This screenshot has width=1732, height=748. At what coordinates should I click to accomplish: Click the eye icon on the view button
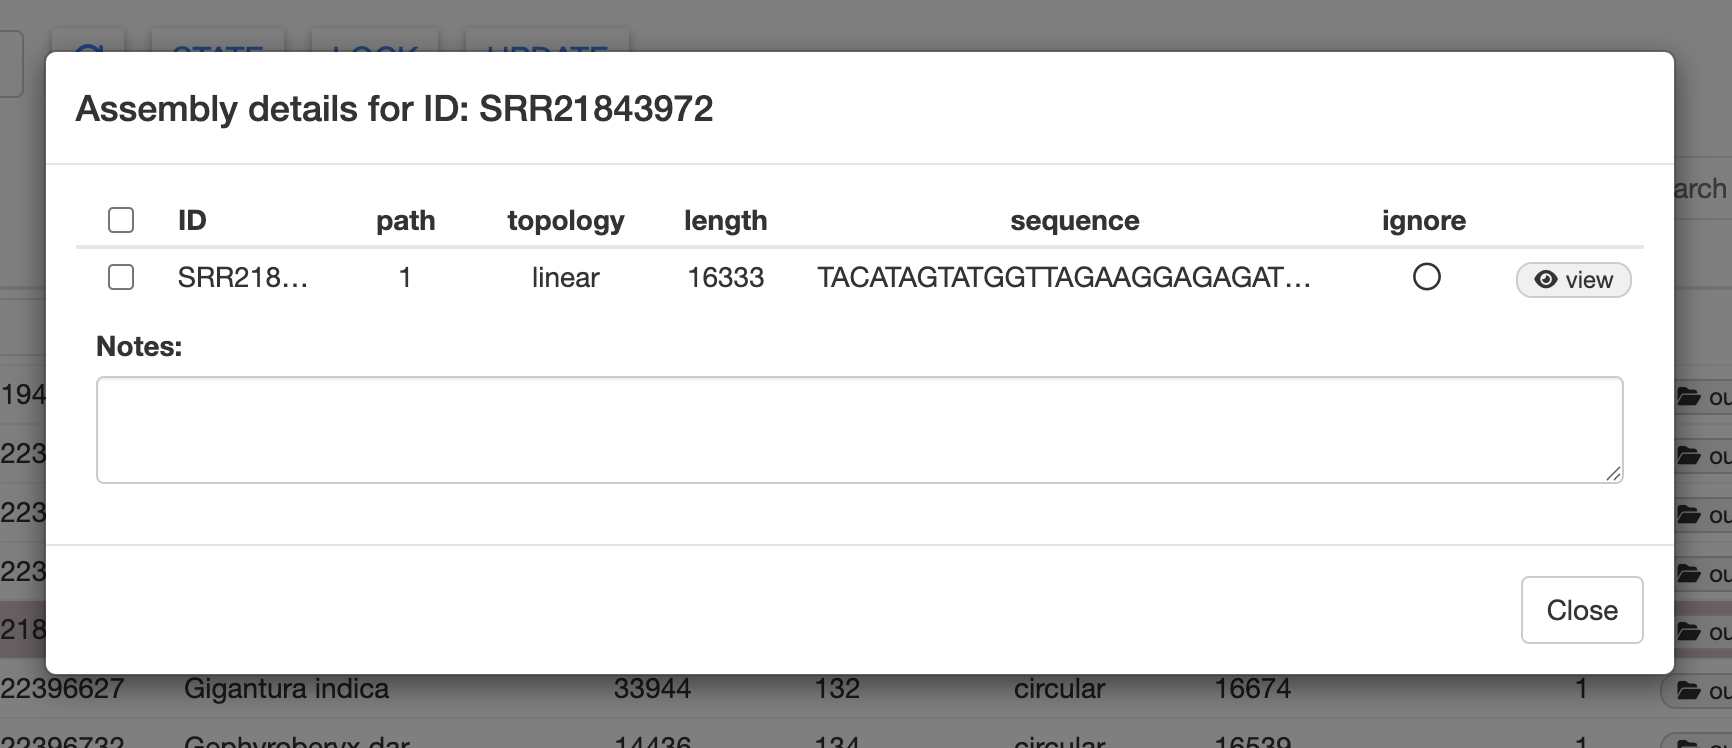1545,280
